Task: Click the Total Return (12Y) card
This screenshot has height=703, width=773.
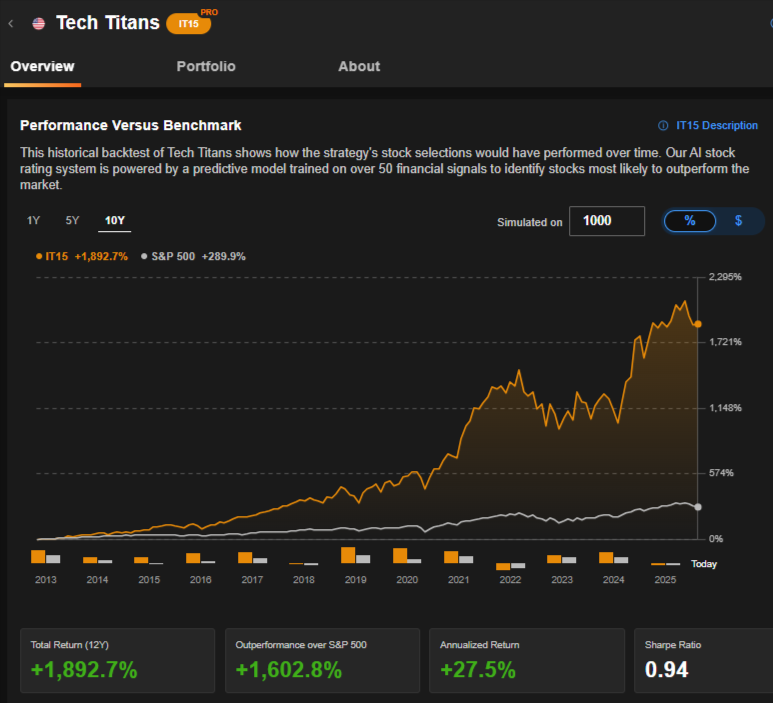Action: tap(117, 660)
